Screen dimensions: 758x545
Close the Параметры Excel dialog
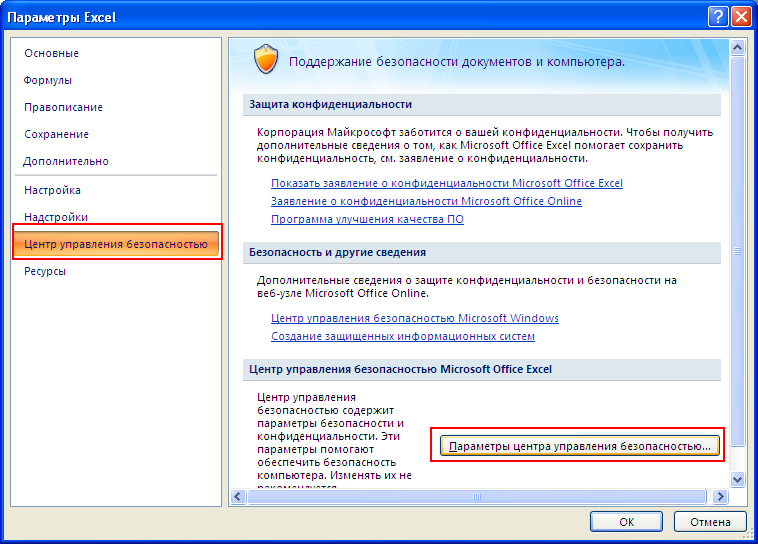741,17
